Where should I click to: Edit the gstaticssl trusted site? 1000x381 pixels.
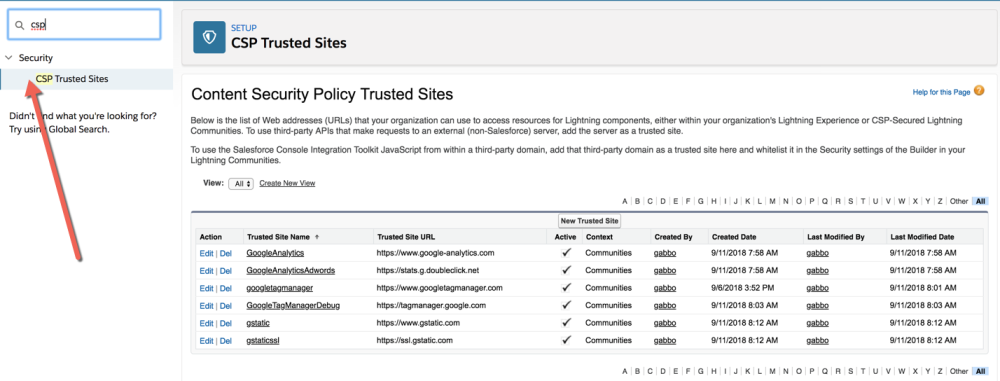coord(206,341)
